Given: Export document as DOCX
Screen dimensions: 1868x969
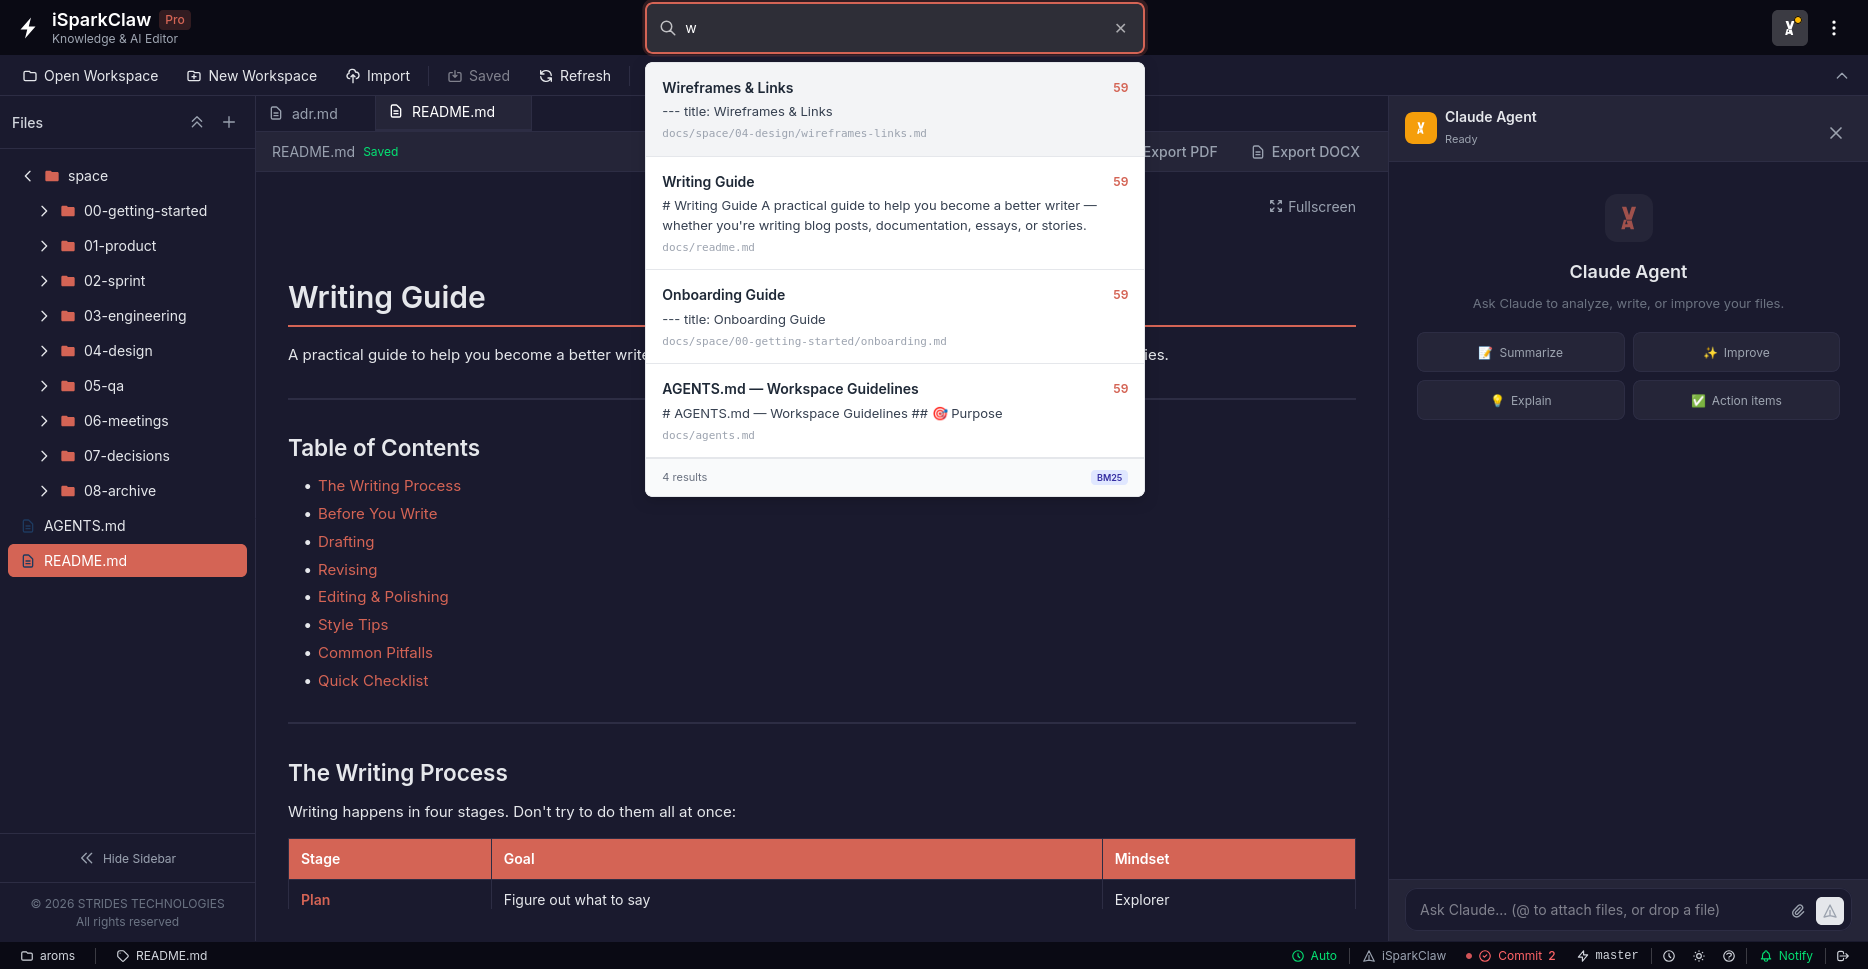Looking at the screenshot, I should 1305,152.
